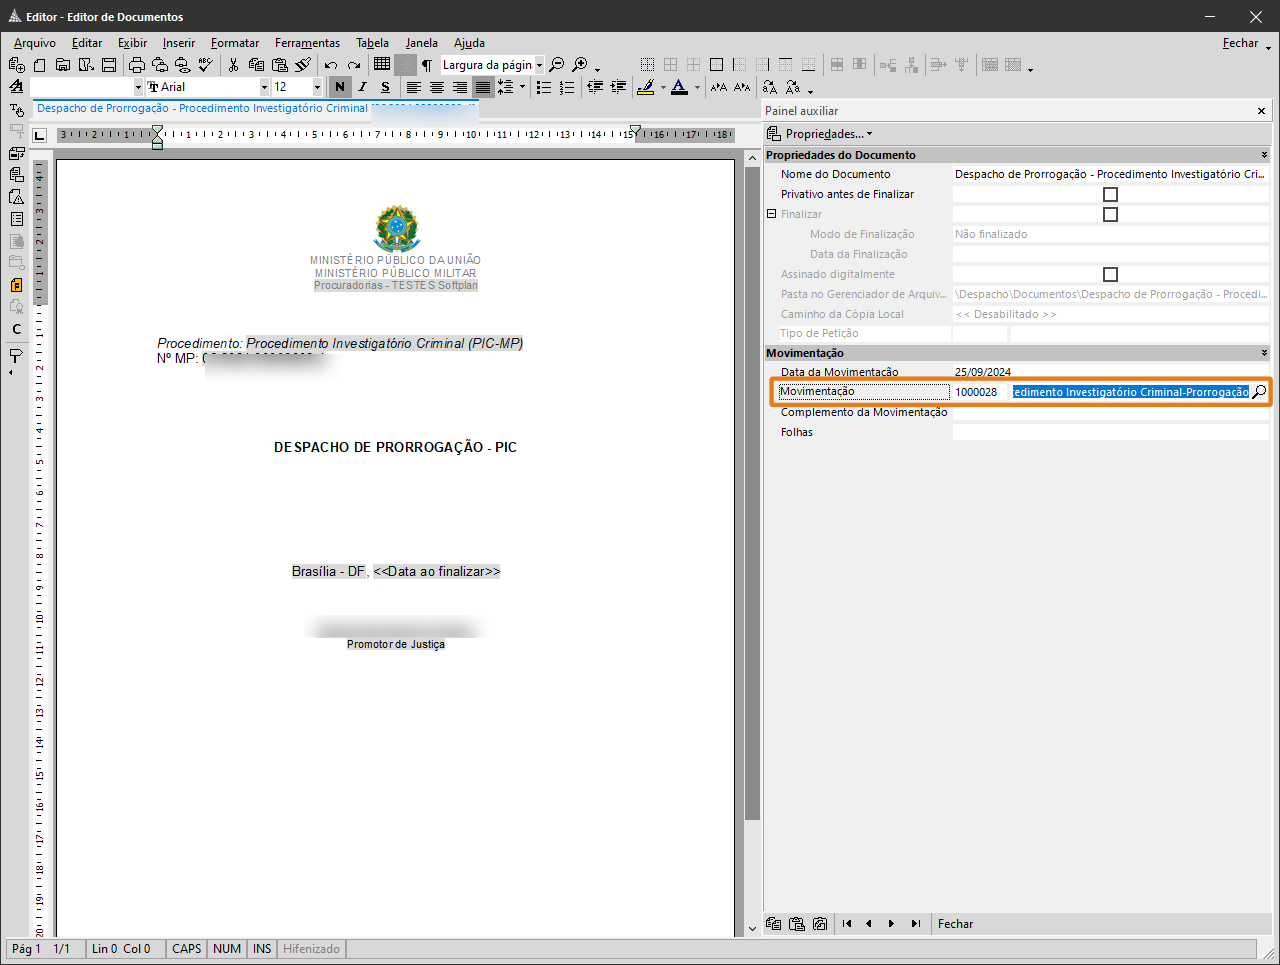Click the Redo arrow icon
The image size is (1280, 965).
pos(354,65)
